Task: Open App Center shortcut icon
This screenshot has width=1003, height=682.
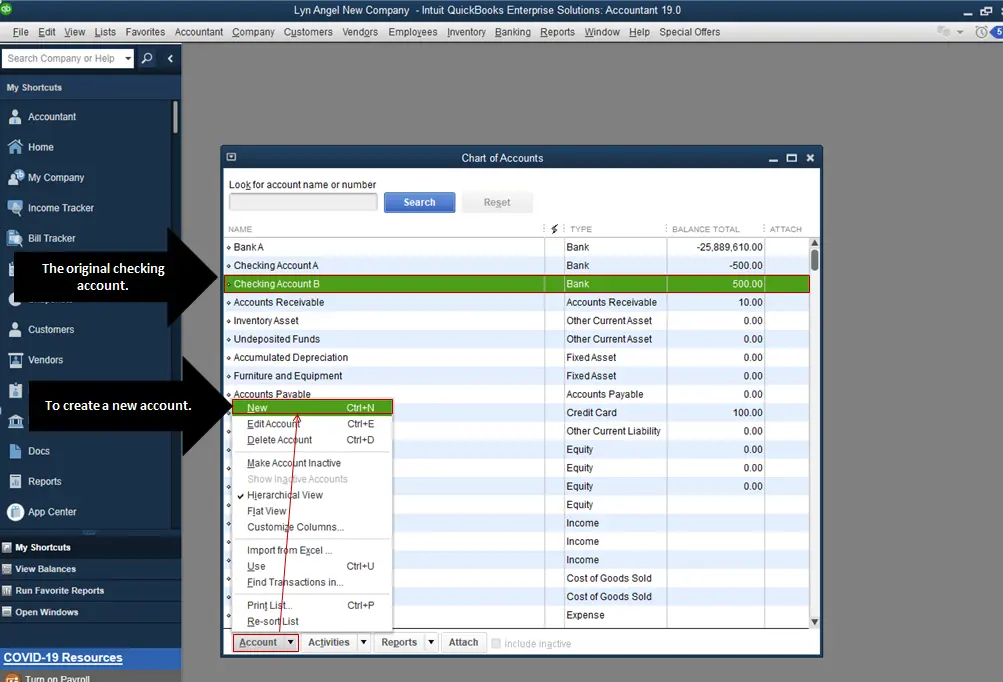Action: (x=15, y=512)
